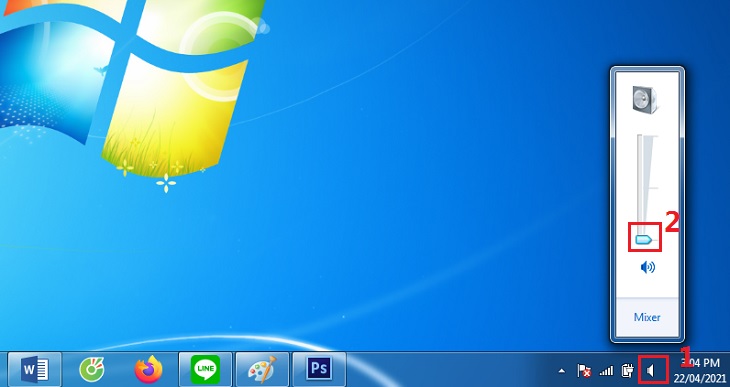Launch Paint from the taskbar
This screenshot has width=730, height=387.
(263, 370)
